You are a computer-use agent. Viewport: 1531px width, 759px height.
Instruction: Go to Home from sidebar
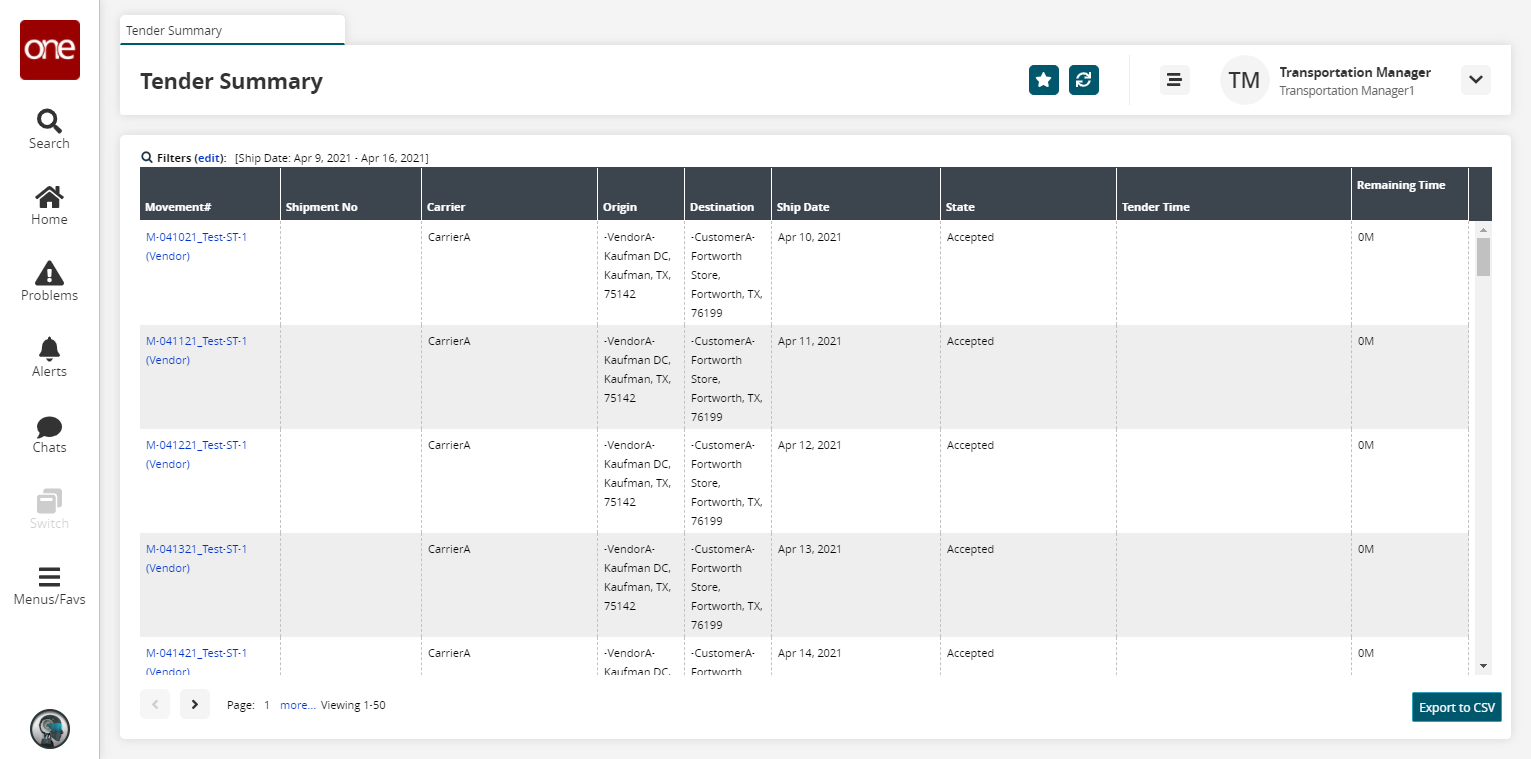point(49,205)
